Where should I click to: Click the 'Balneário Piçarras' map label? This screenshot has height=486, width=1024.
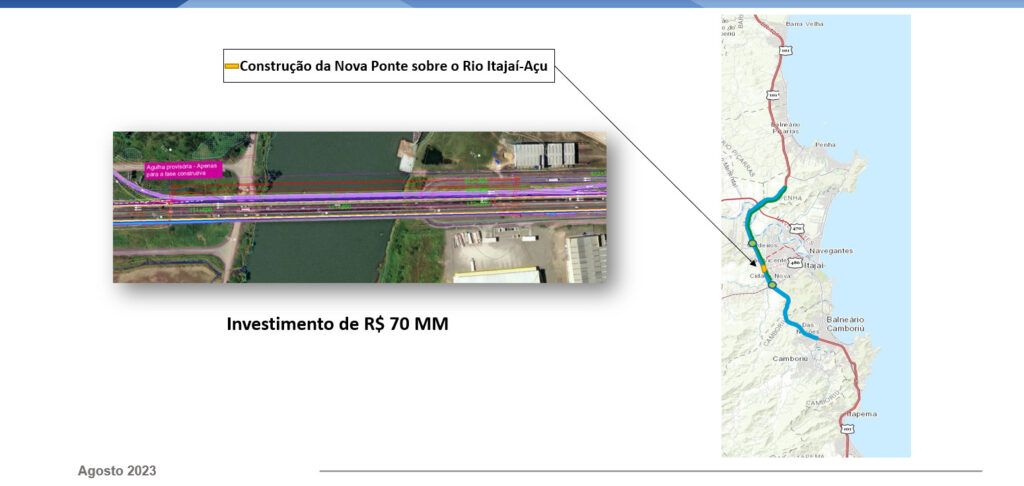point(786,127)
